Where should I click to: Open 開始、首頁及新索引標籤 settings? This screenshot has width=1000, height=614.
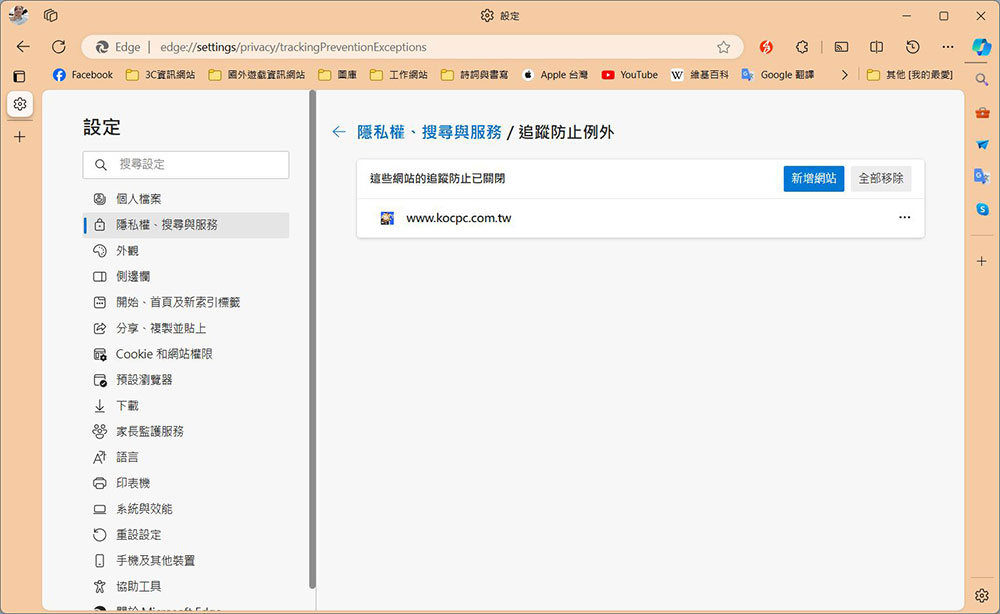186,302
